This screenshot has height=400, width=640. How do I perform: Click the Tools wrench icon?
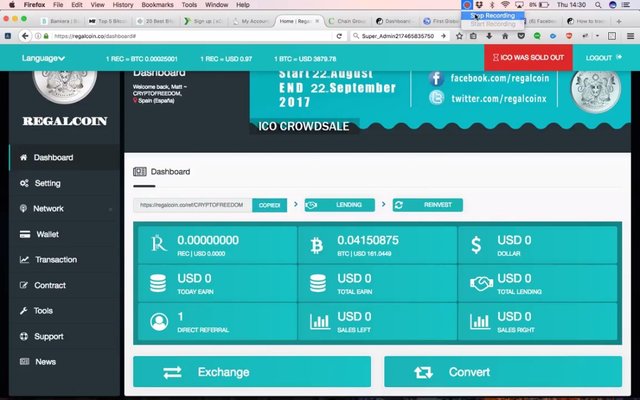click(23, 311)
